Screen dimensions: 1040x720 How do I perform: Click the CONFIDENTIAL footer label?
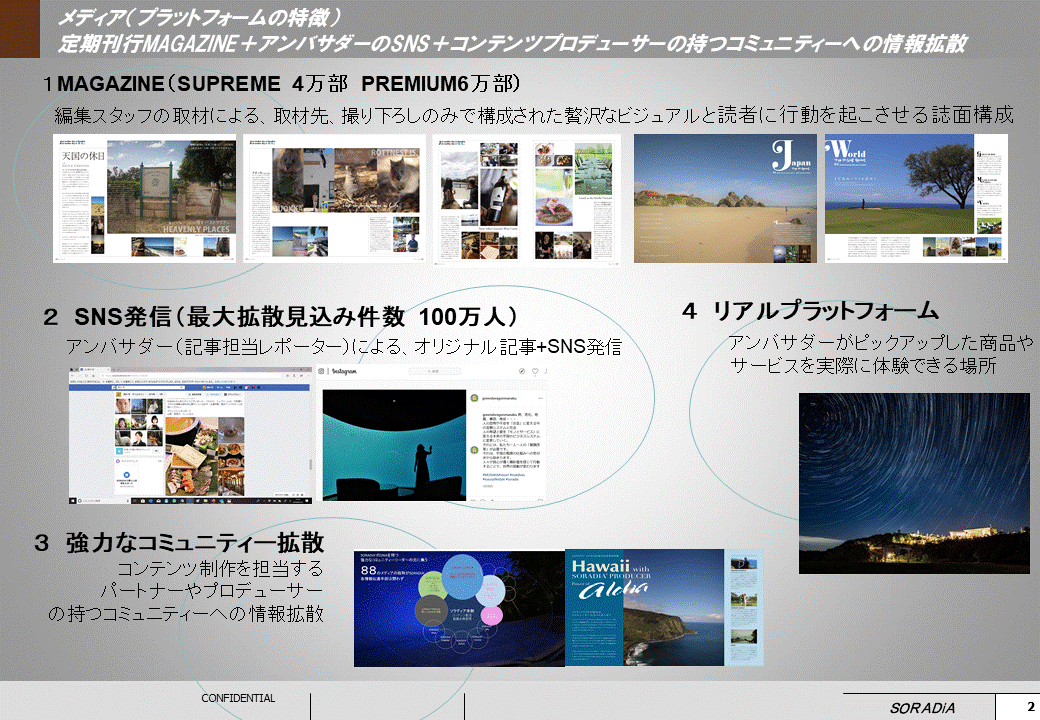point(238,698)
